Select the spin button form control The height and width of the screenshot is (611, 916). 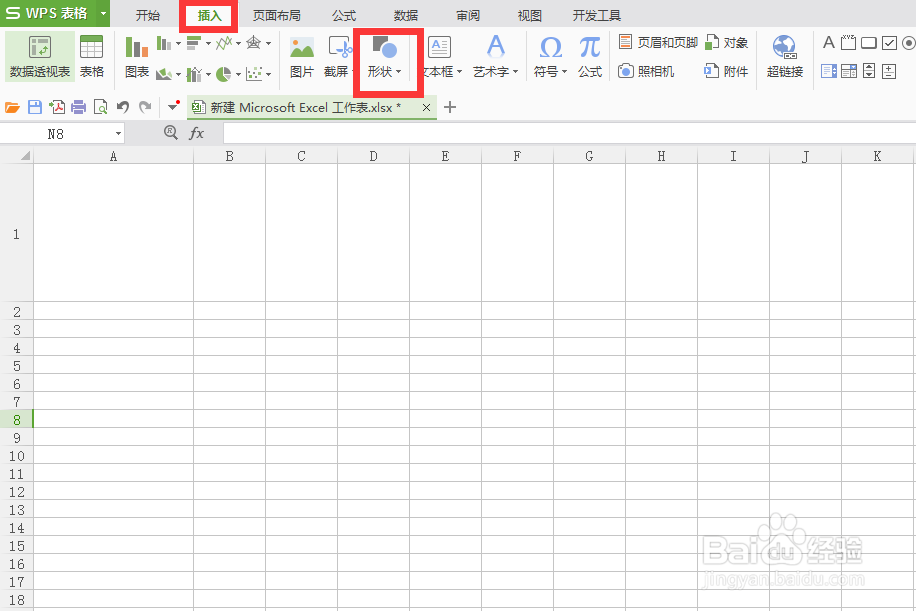889,71
